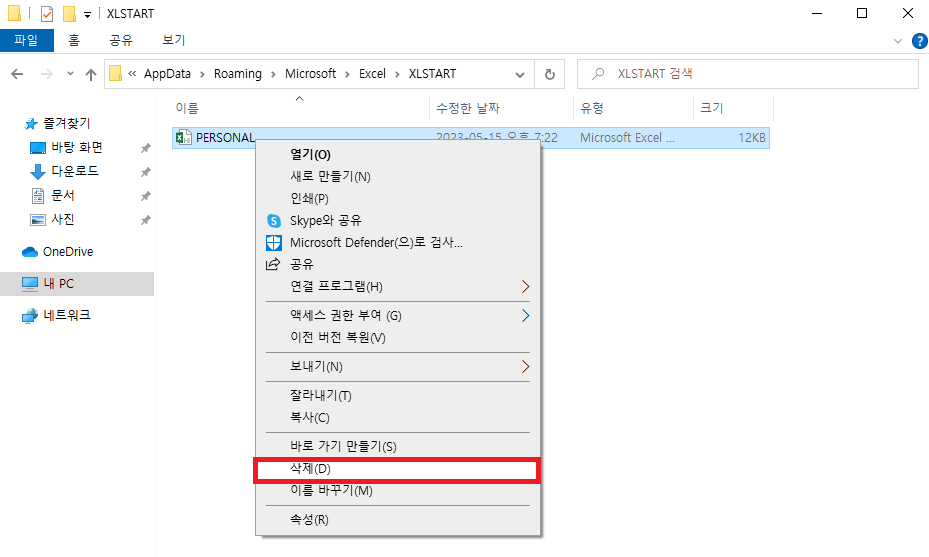Click the pin icon beside 사진
The image size is (929, 557).
pos(145,220)
